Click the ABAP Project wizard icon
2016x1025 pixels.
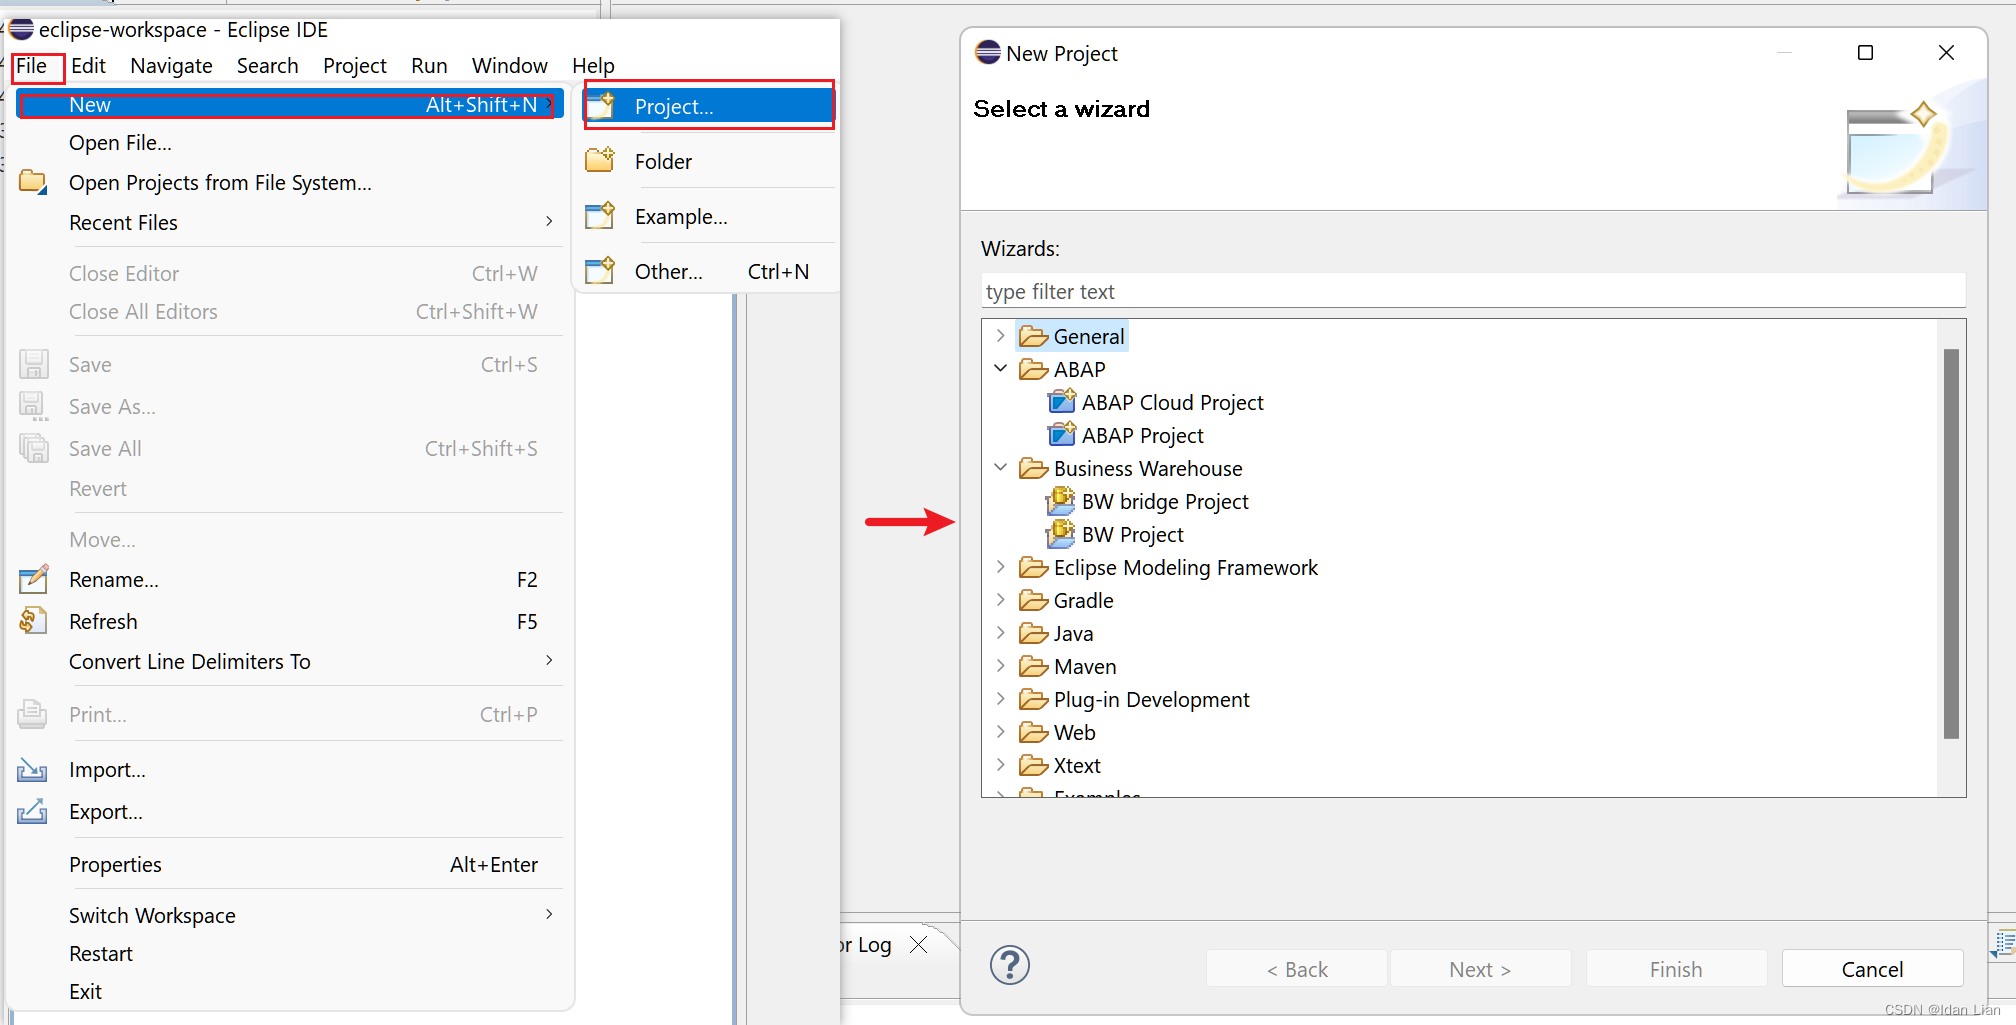click(1061, 435)
